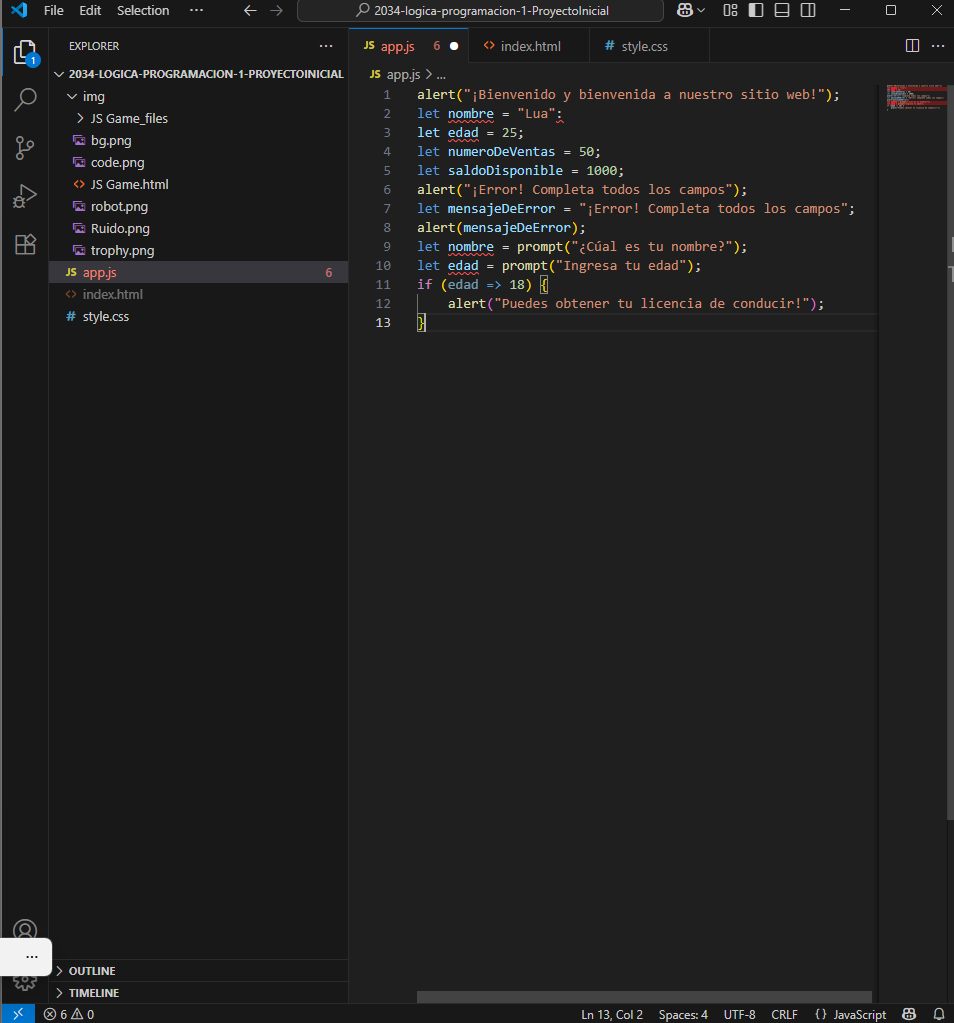
Task: Open the Search view icon
Action: pos(25,100)
